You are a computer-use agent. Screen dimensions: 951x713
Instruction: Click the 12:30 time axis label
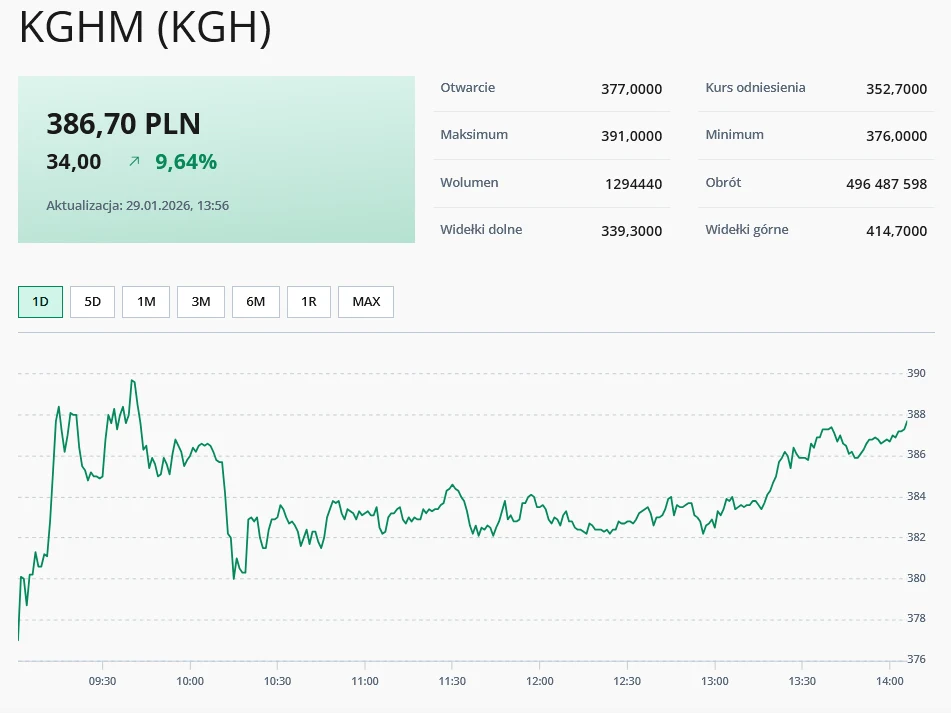[627, 681]
